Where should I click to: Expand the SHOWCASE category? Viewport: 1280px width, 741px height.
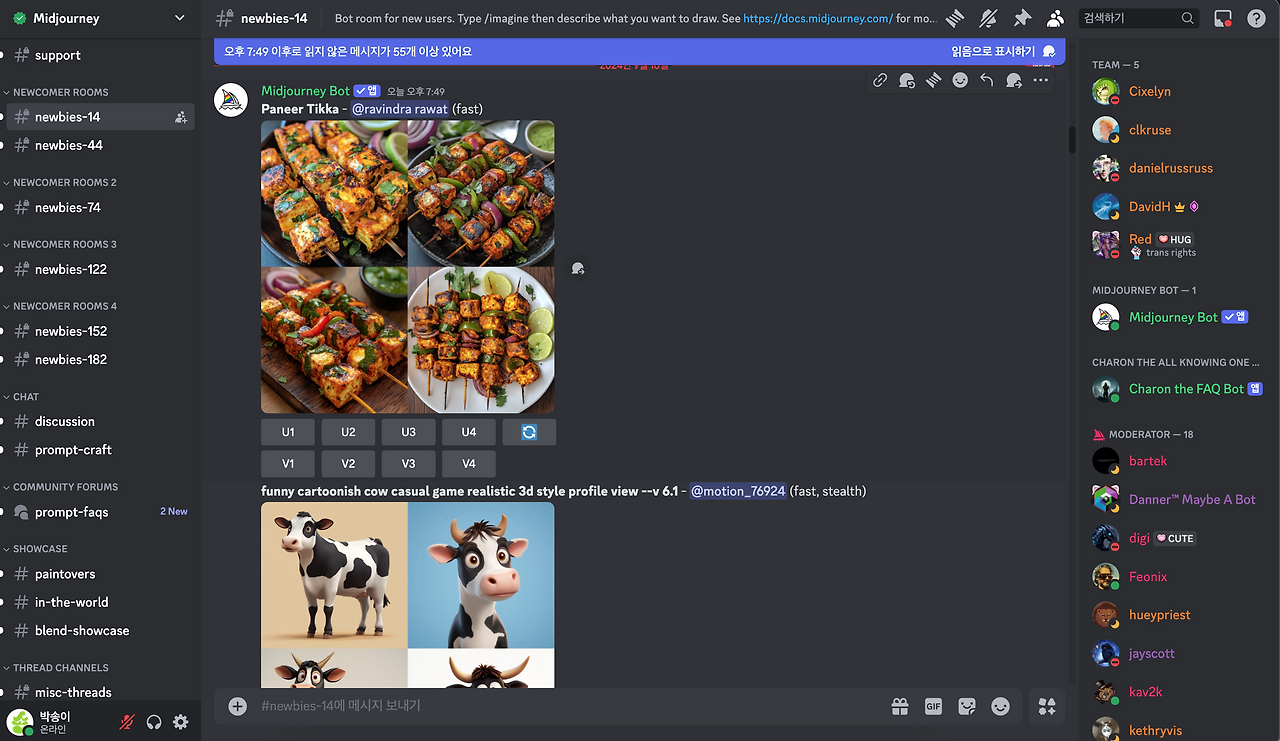(42, 548)
